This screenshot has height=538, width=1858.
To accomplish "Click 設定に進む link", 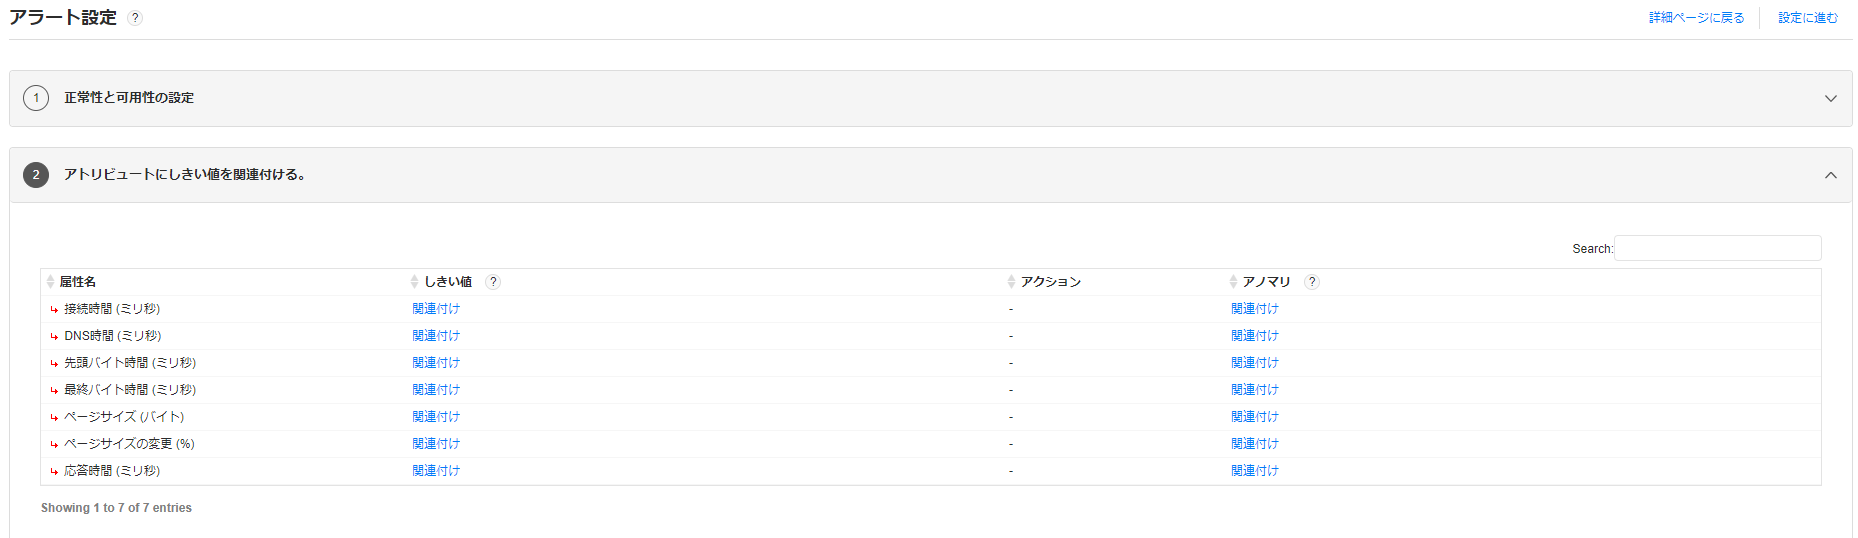I will click(1807, 18).
